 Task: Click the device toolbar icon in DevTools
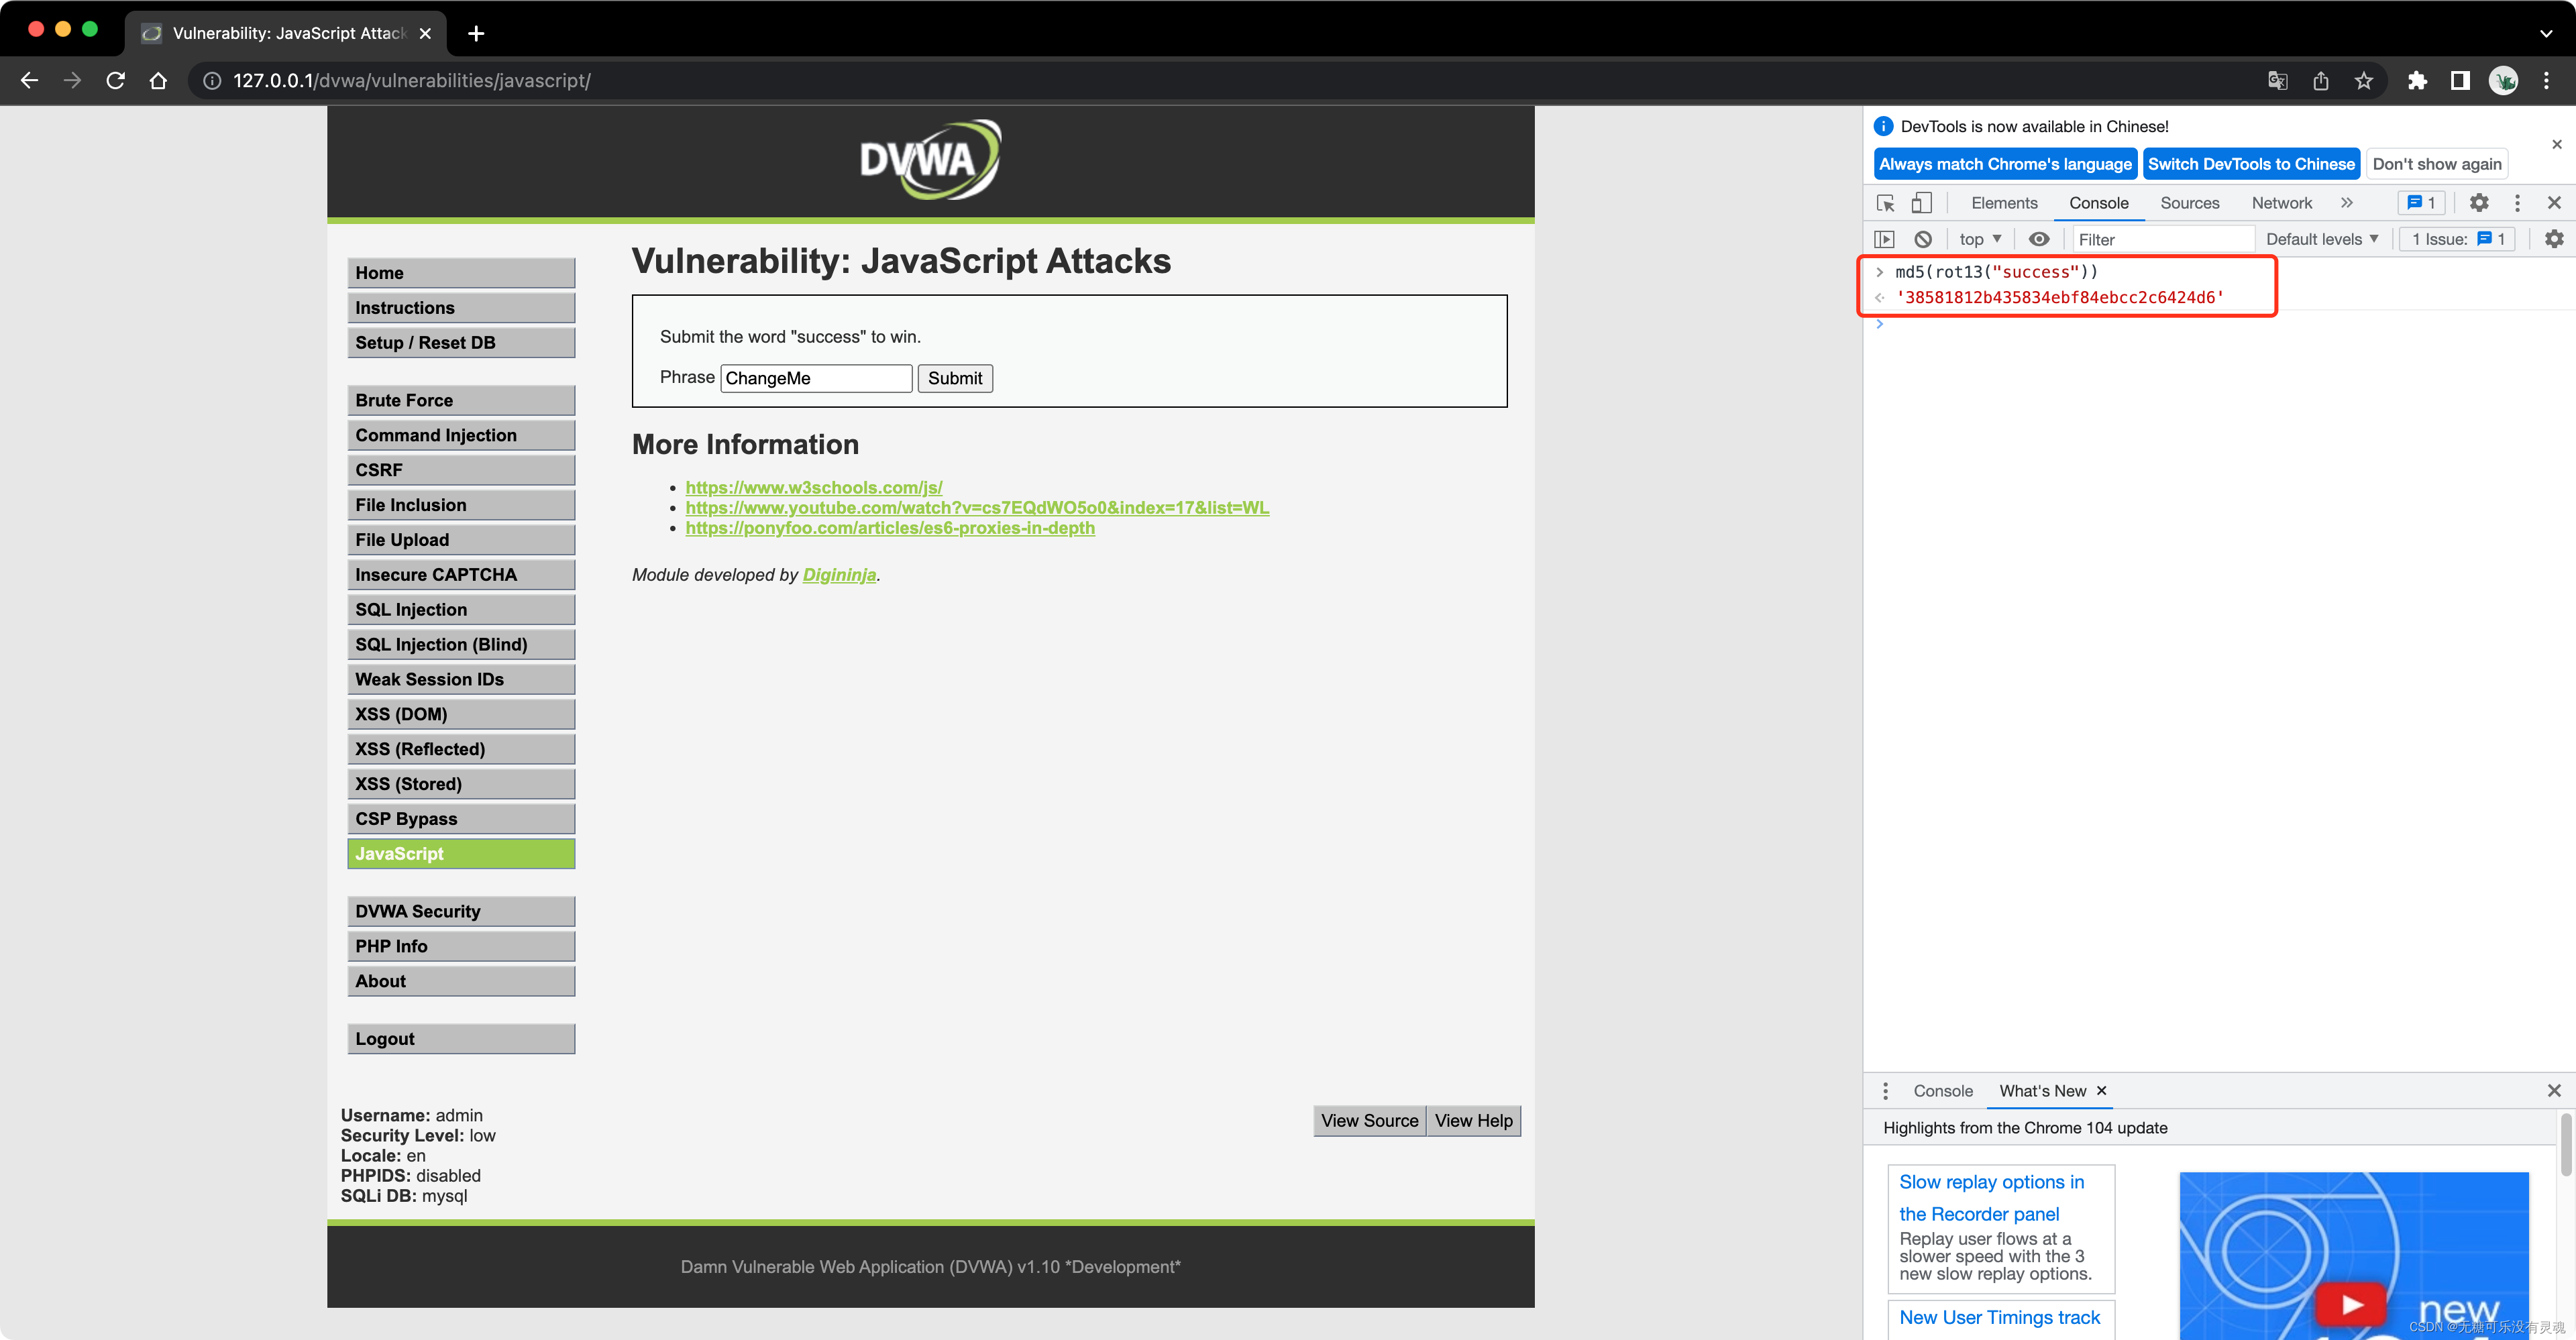[1920, 201]
